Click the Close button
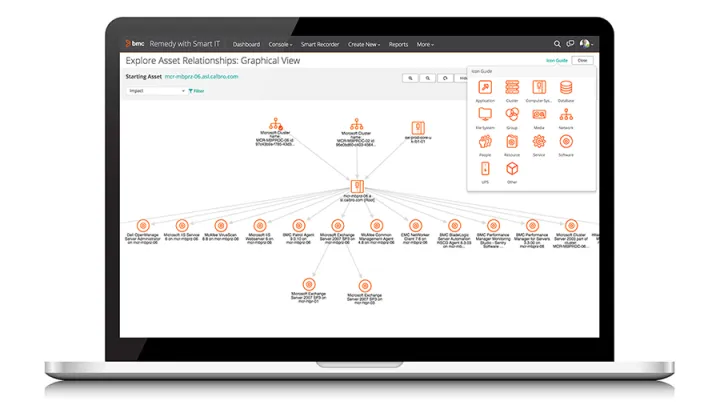720x413 pixels. [584, 61]
